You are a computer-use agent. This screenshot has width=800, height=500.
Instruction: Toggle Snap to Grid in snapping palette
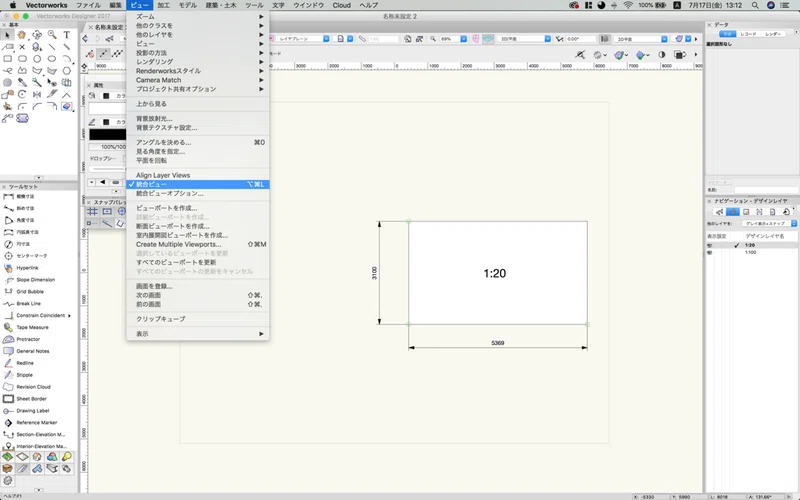[92, 211]
